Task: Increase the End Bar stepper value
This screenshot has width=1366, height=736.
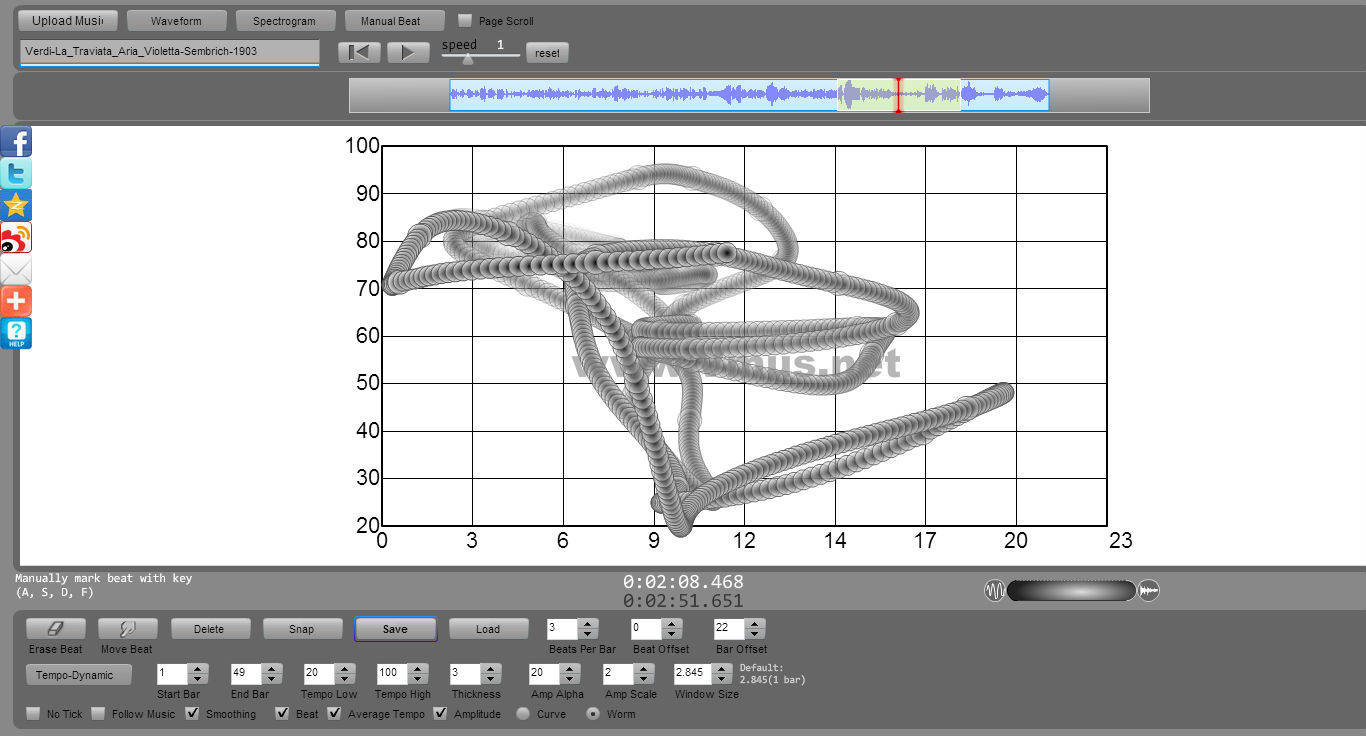Action: pyautogui.click(x=270, y=669)
